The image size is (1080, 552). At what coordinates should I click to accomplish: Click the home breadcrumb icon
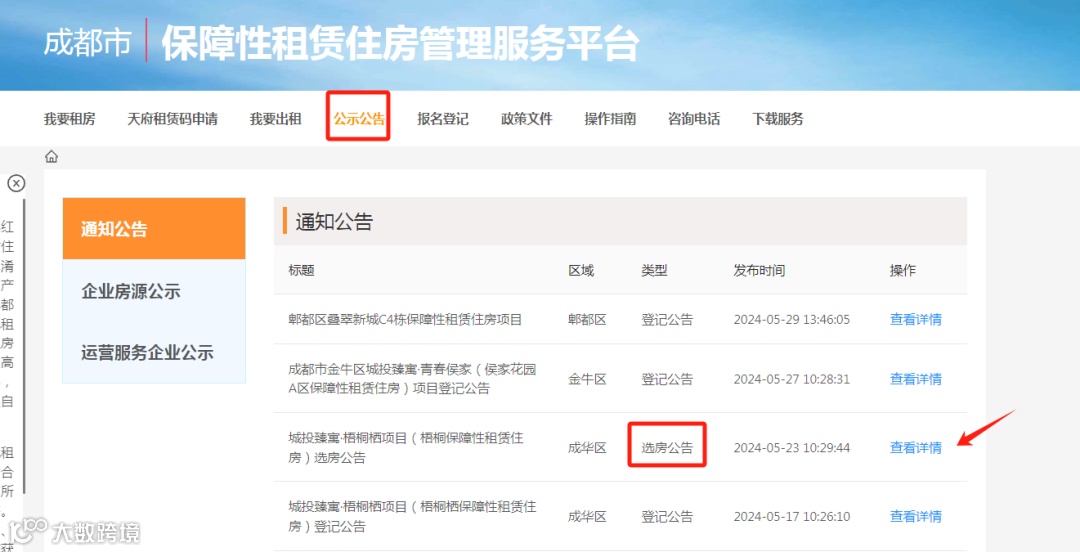tap(52, 157)
